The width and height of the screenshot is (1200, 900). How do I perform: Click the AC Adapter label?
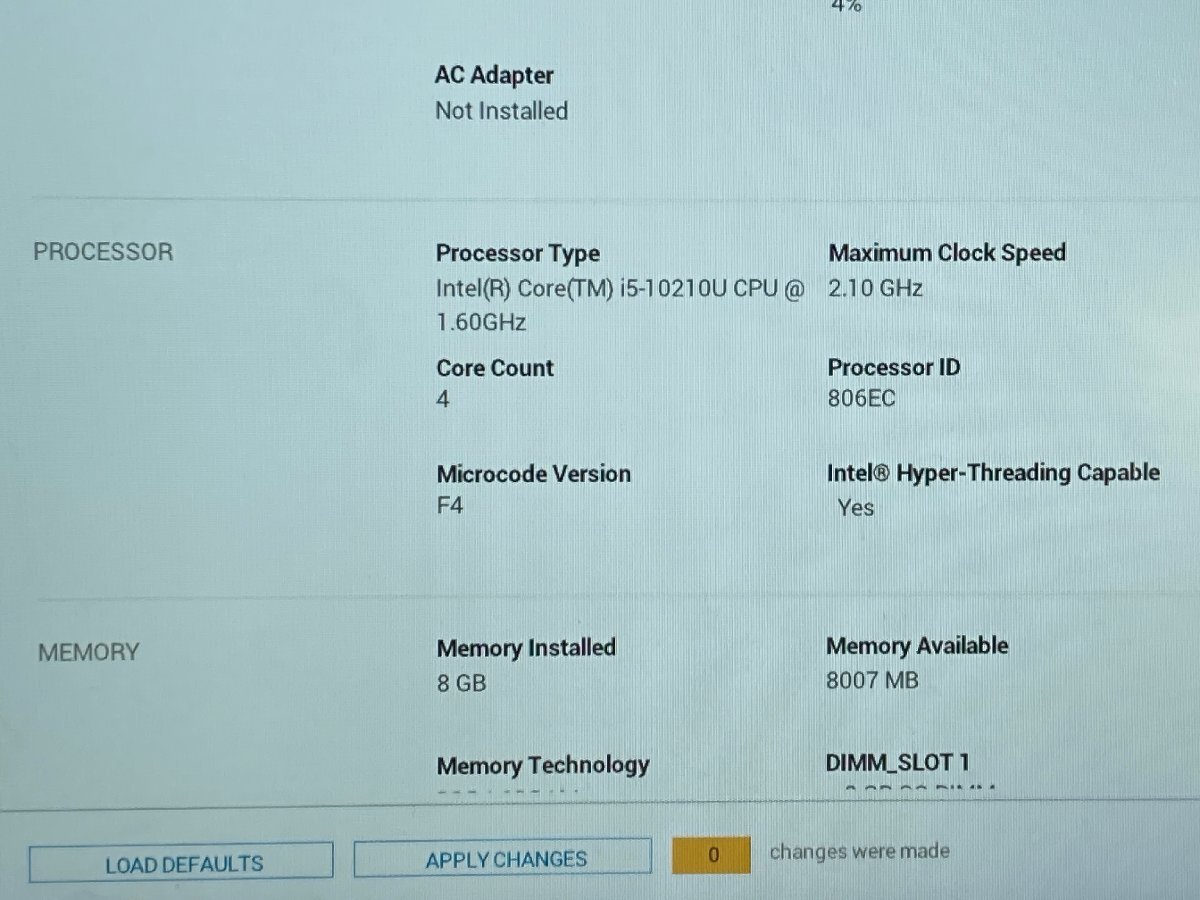click(494, 75)
